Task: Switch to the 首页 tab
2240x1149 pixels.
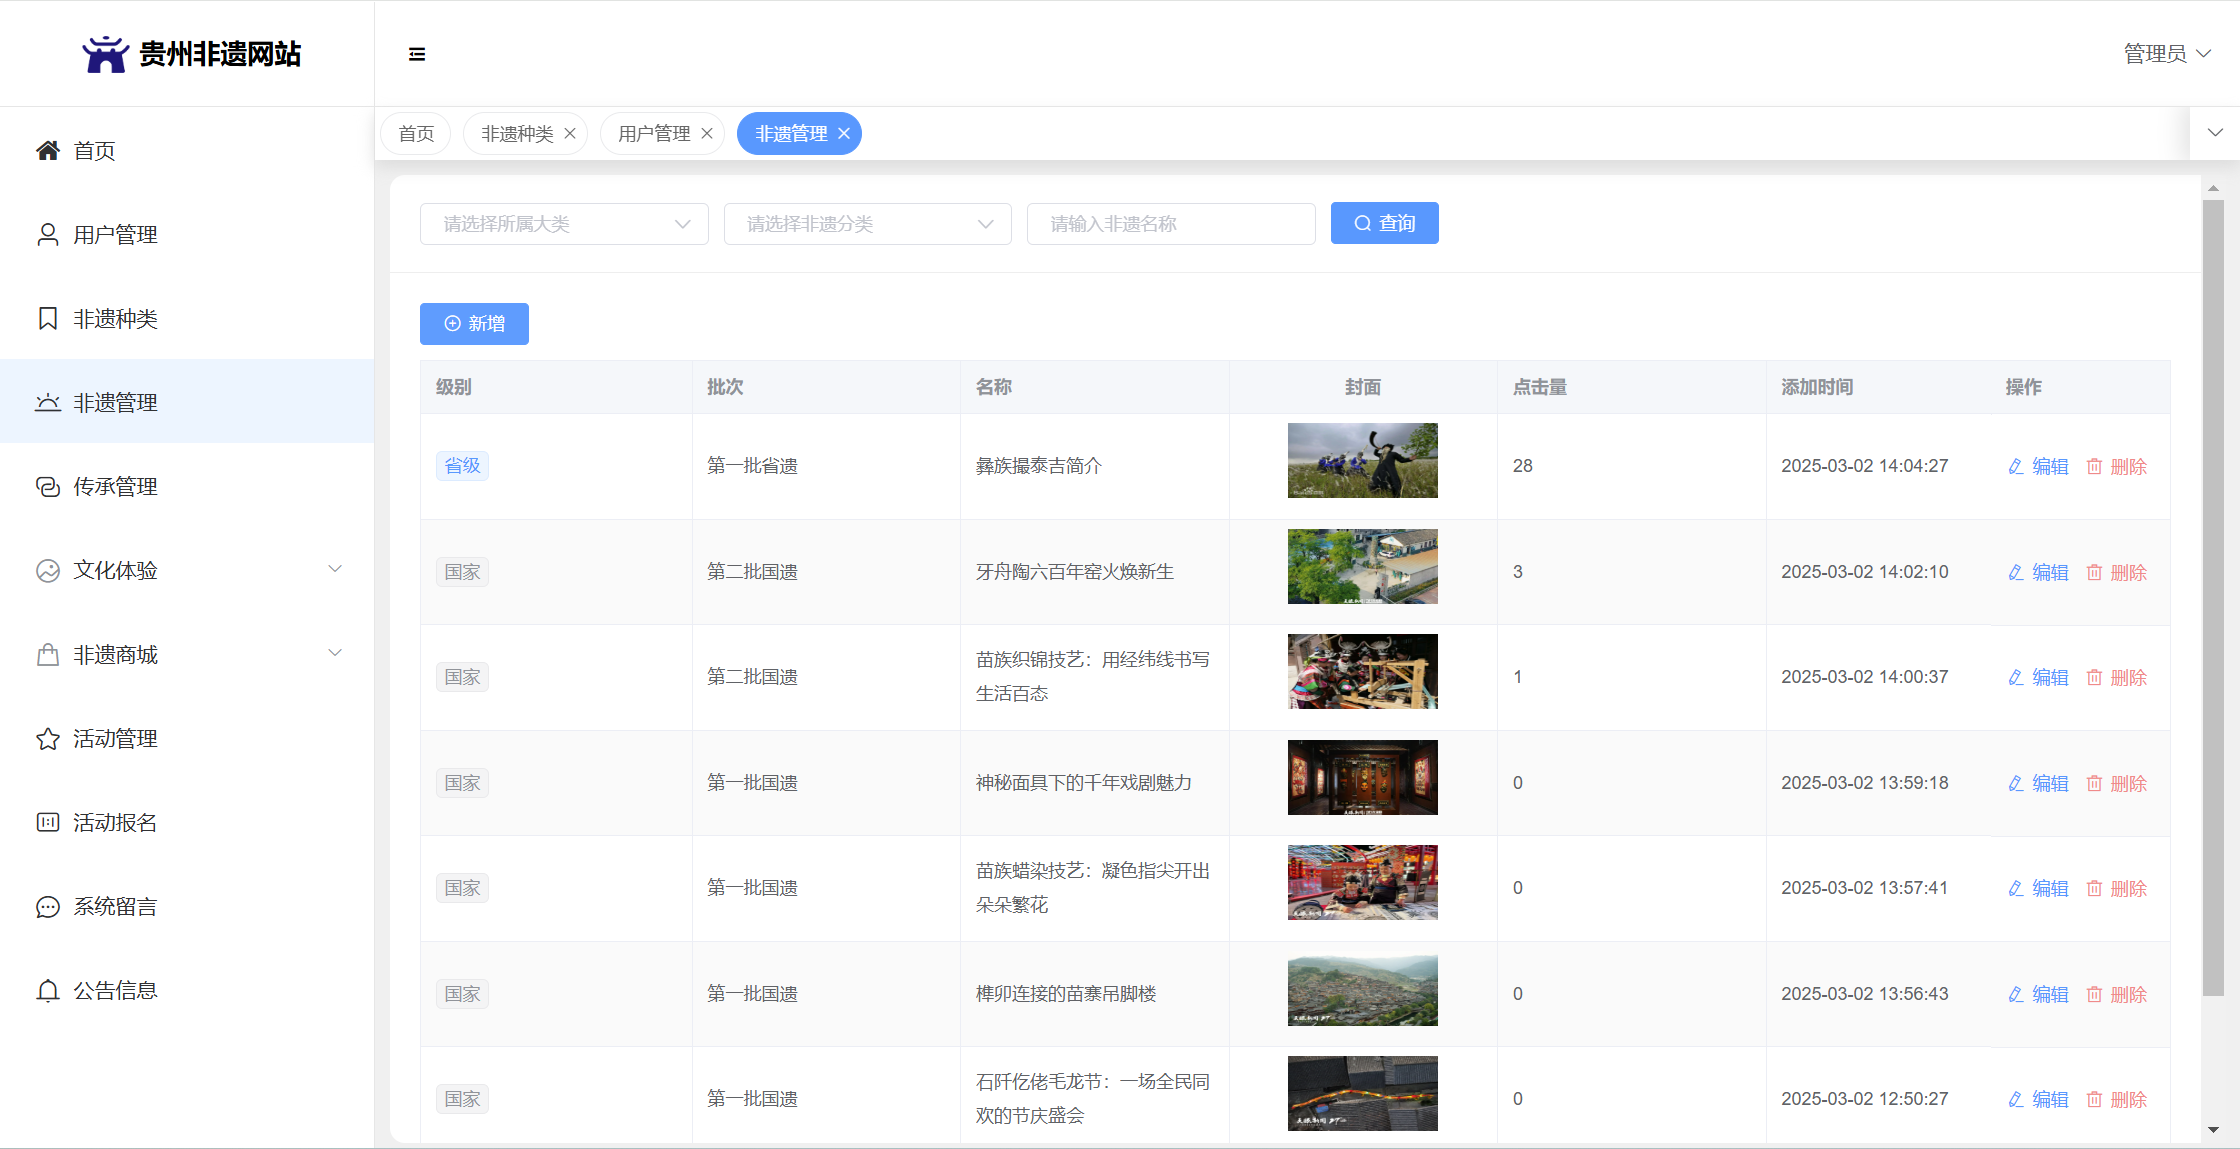Action: (416, 134)
